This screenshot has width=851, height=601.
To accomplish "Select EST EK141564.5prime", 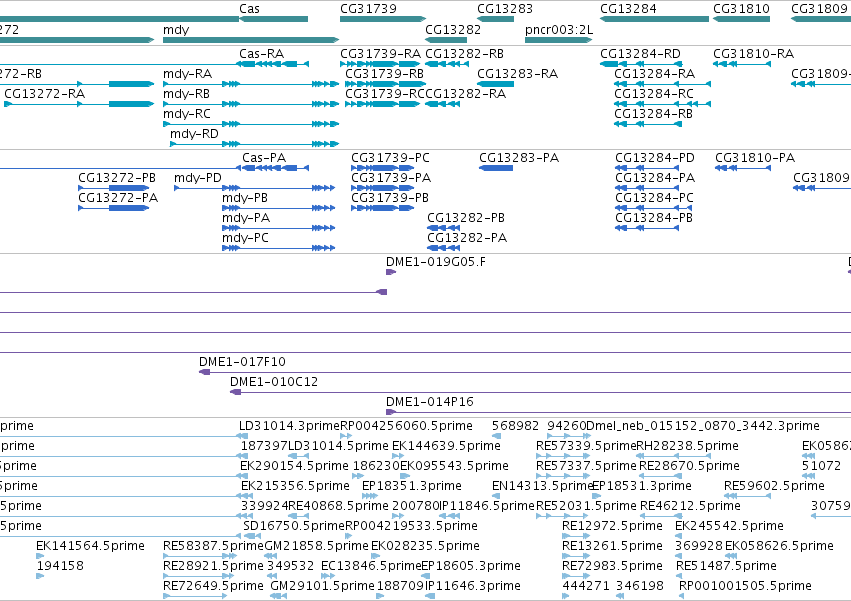I will (90, 546).
